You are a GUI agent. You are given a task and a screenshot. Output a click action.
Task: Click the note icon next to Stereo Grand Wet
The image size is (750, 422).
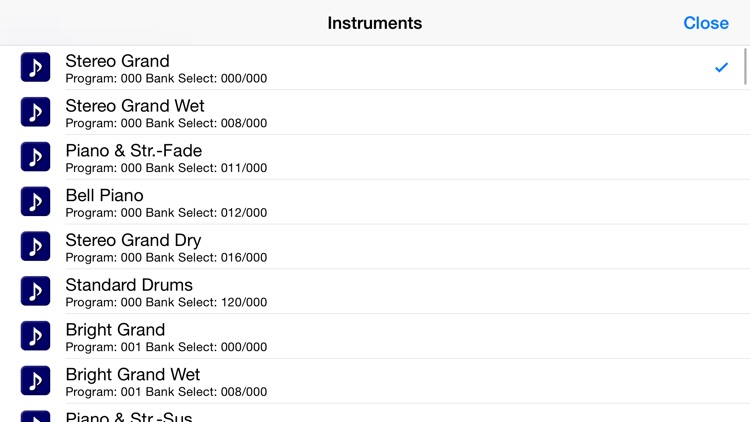pyautogui.click(x=35, y=112)
